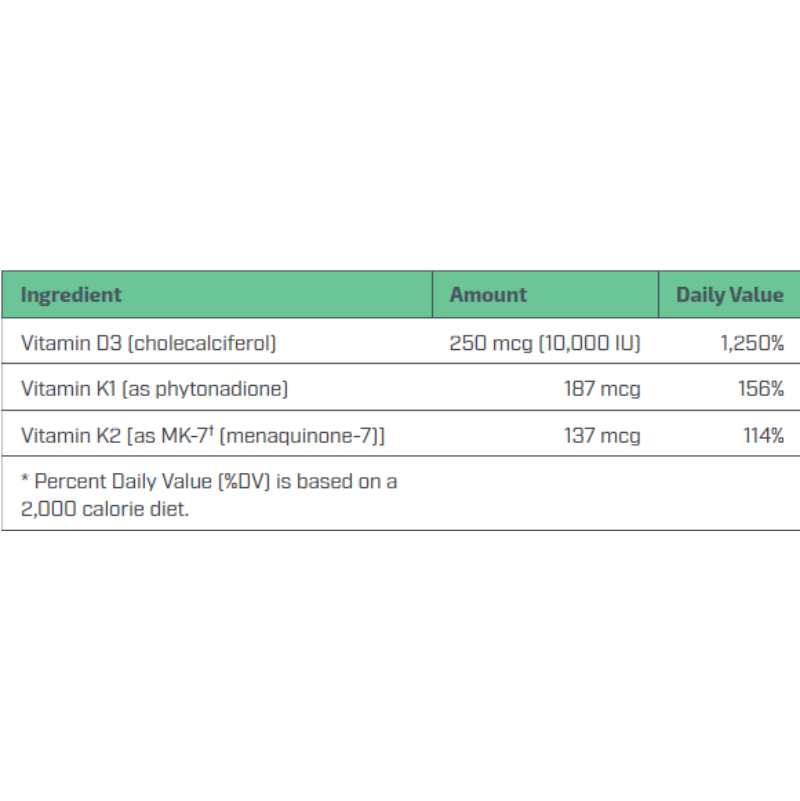Click the dagger superscript after MK-7
Screen dimensions: 800x801
pos(211,430)
